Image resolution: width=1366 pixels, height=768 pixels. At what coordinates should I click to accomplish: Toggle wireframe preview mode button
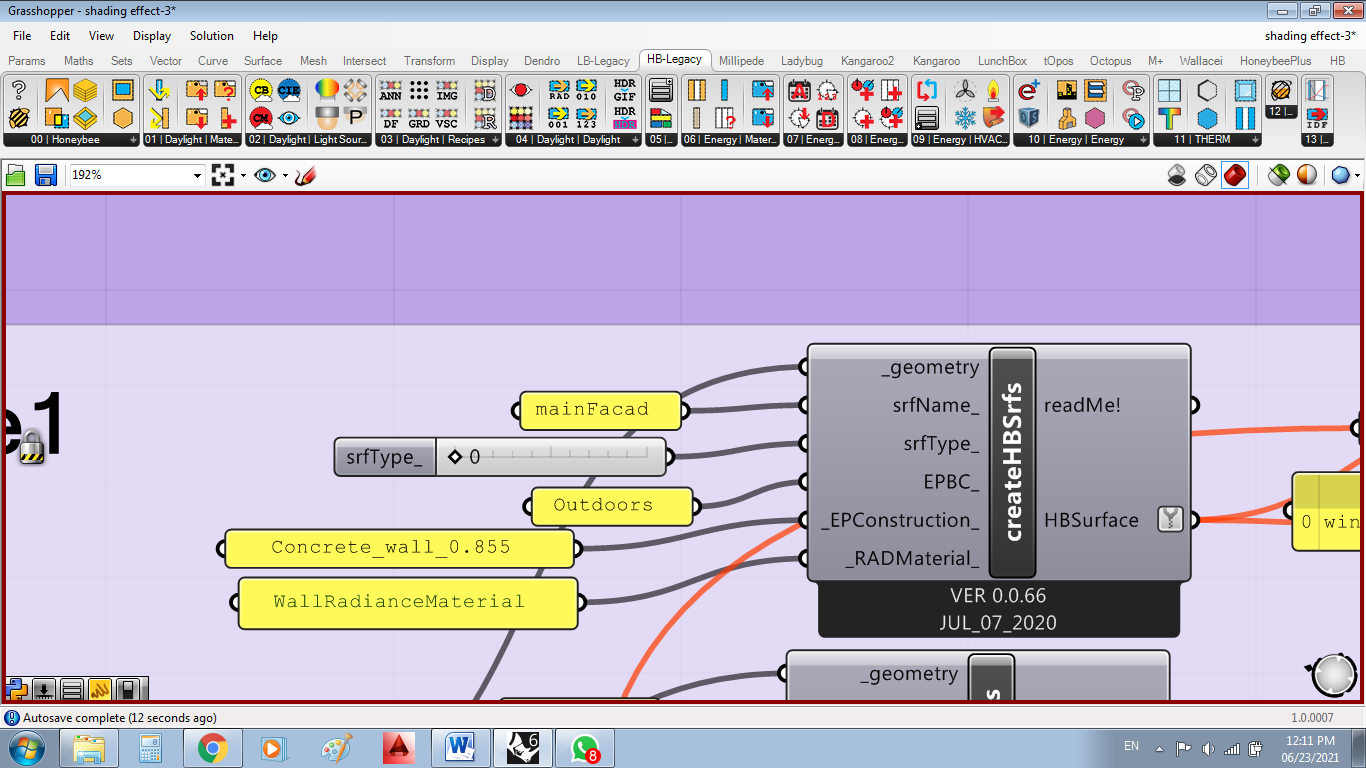tap(1206, 175)
